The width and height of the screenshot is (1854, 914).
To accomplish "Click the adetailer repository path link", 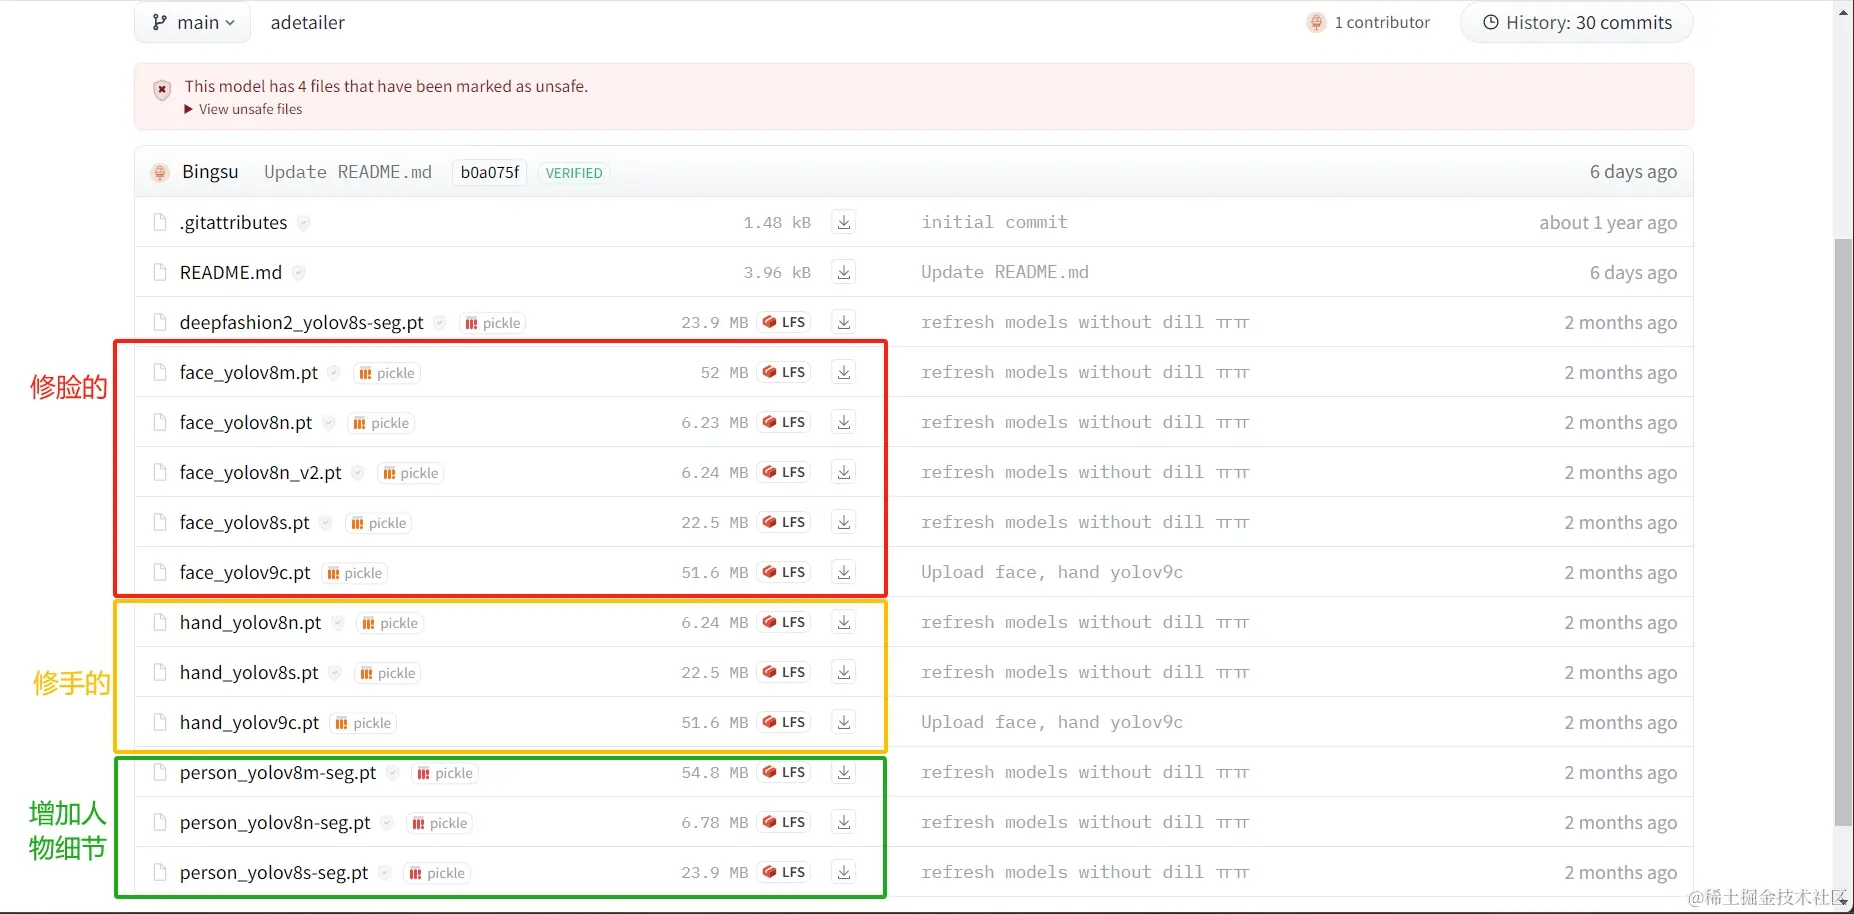I will click(x=307, y=22).
